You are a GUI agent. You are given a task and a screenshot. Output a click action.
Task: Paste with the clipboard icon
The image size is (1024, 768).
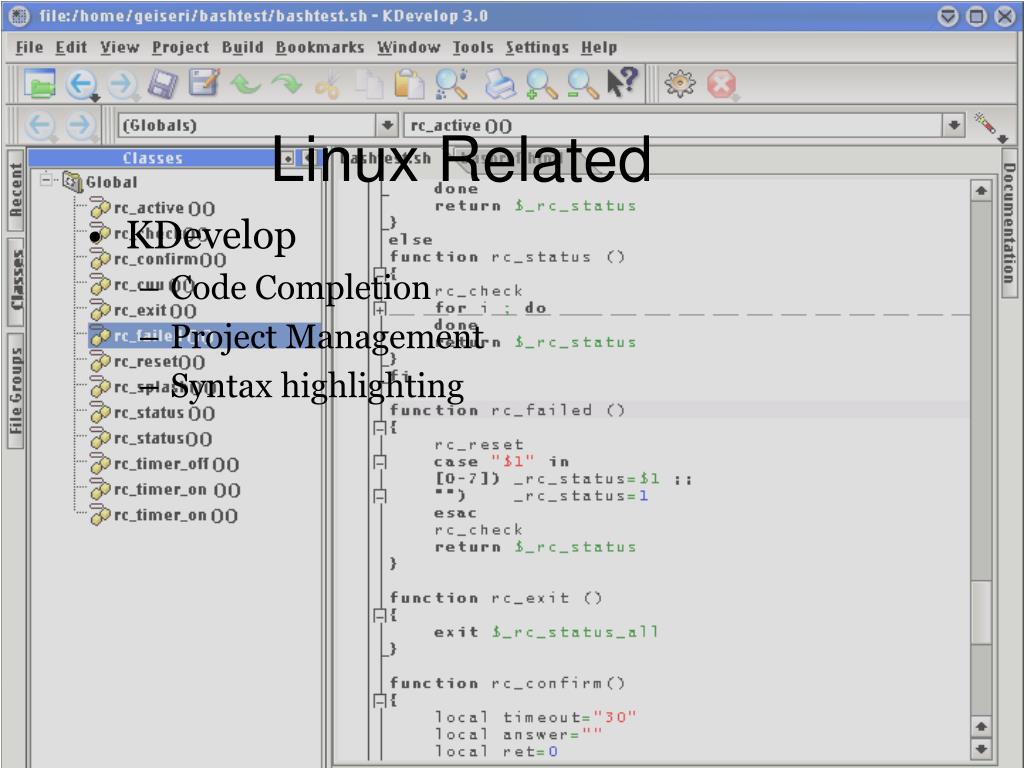point(409,84)
